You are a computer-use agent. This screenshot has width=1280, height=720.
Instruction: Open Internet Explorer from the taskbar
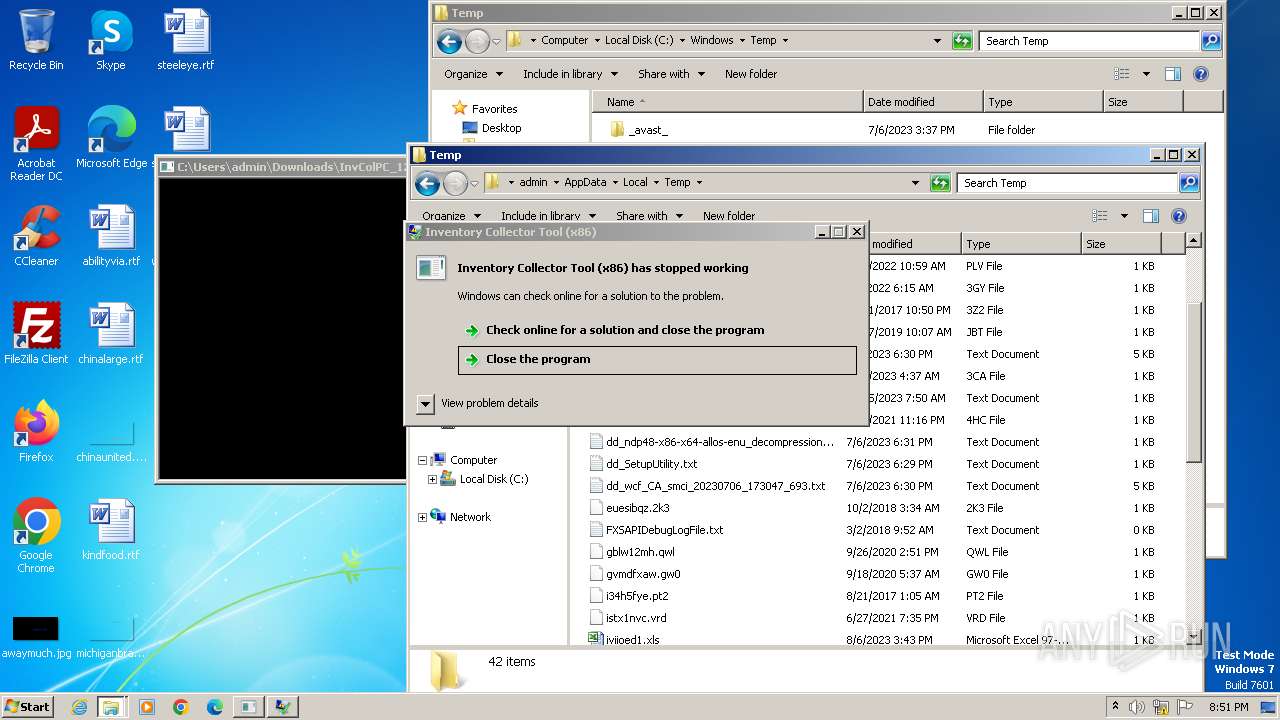click(79, 707)
